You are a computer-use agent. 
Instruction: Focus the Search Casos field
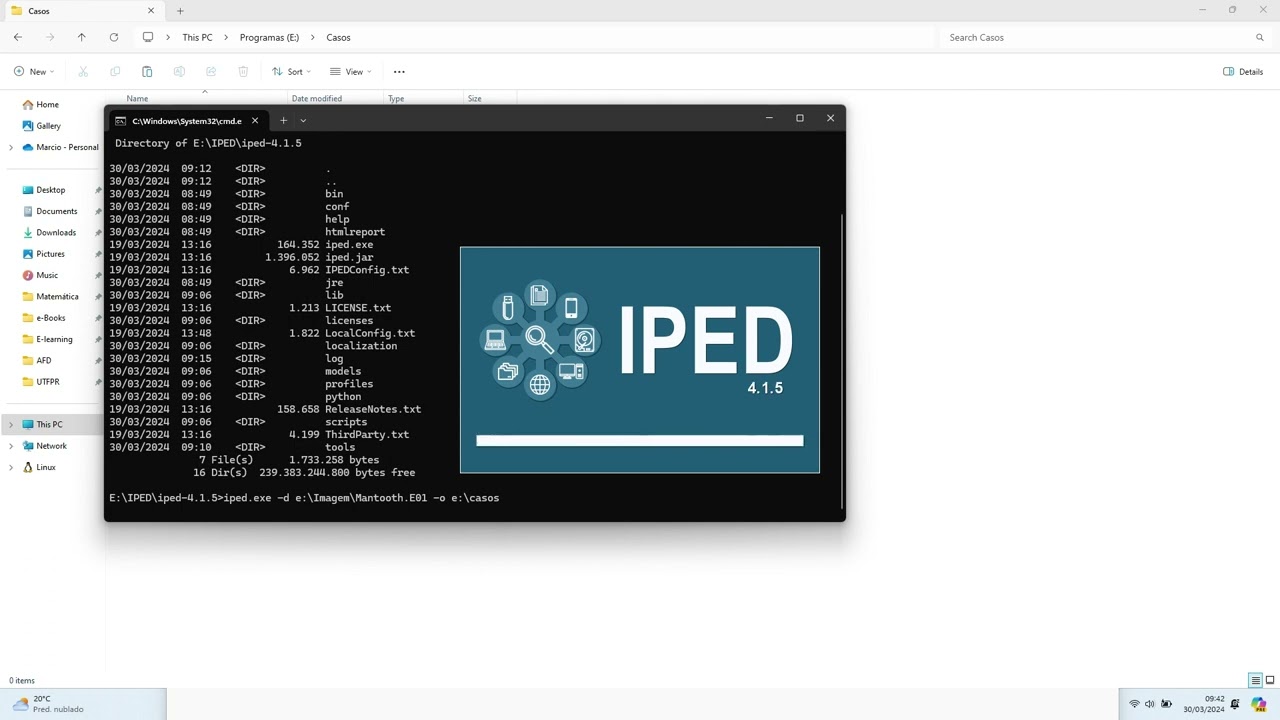click(x=1095, y=37)
